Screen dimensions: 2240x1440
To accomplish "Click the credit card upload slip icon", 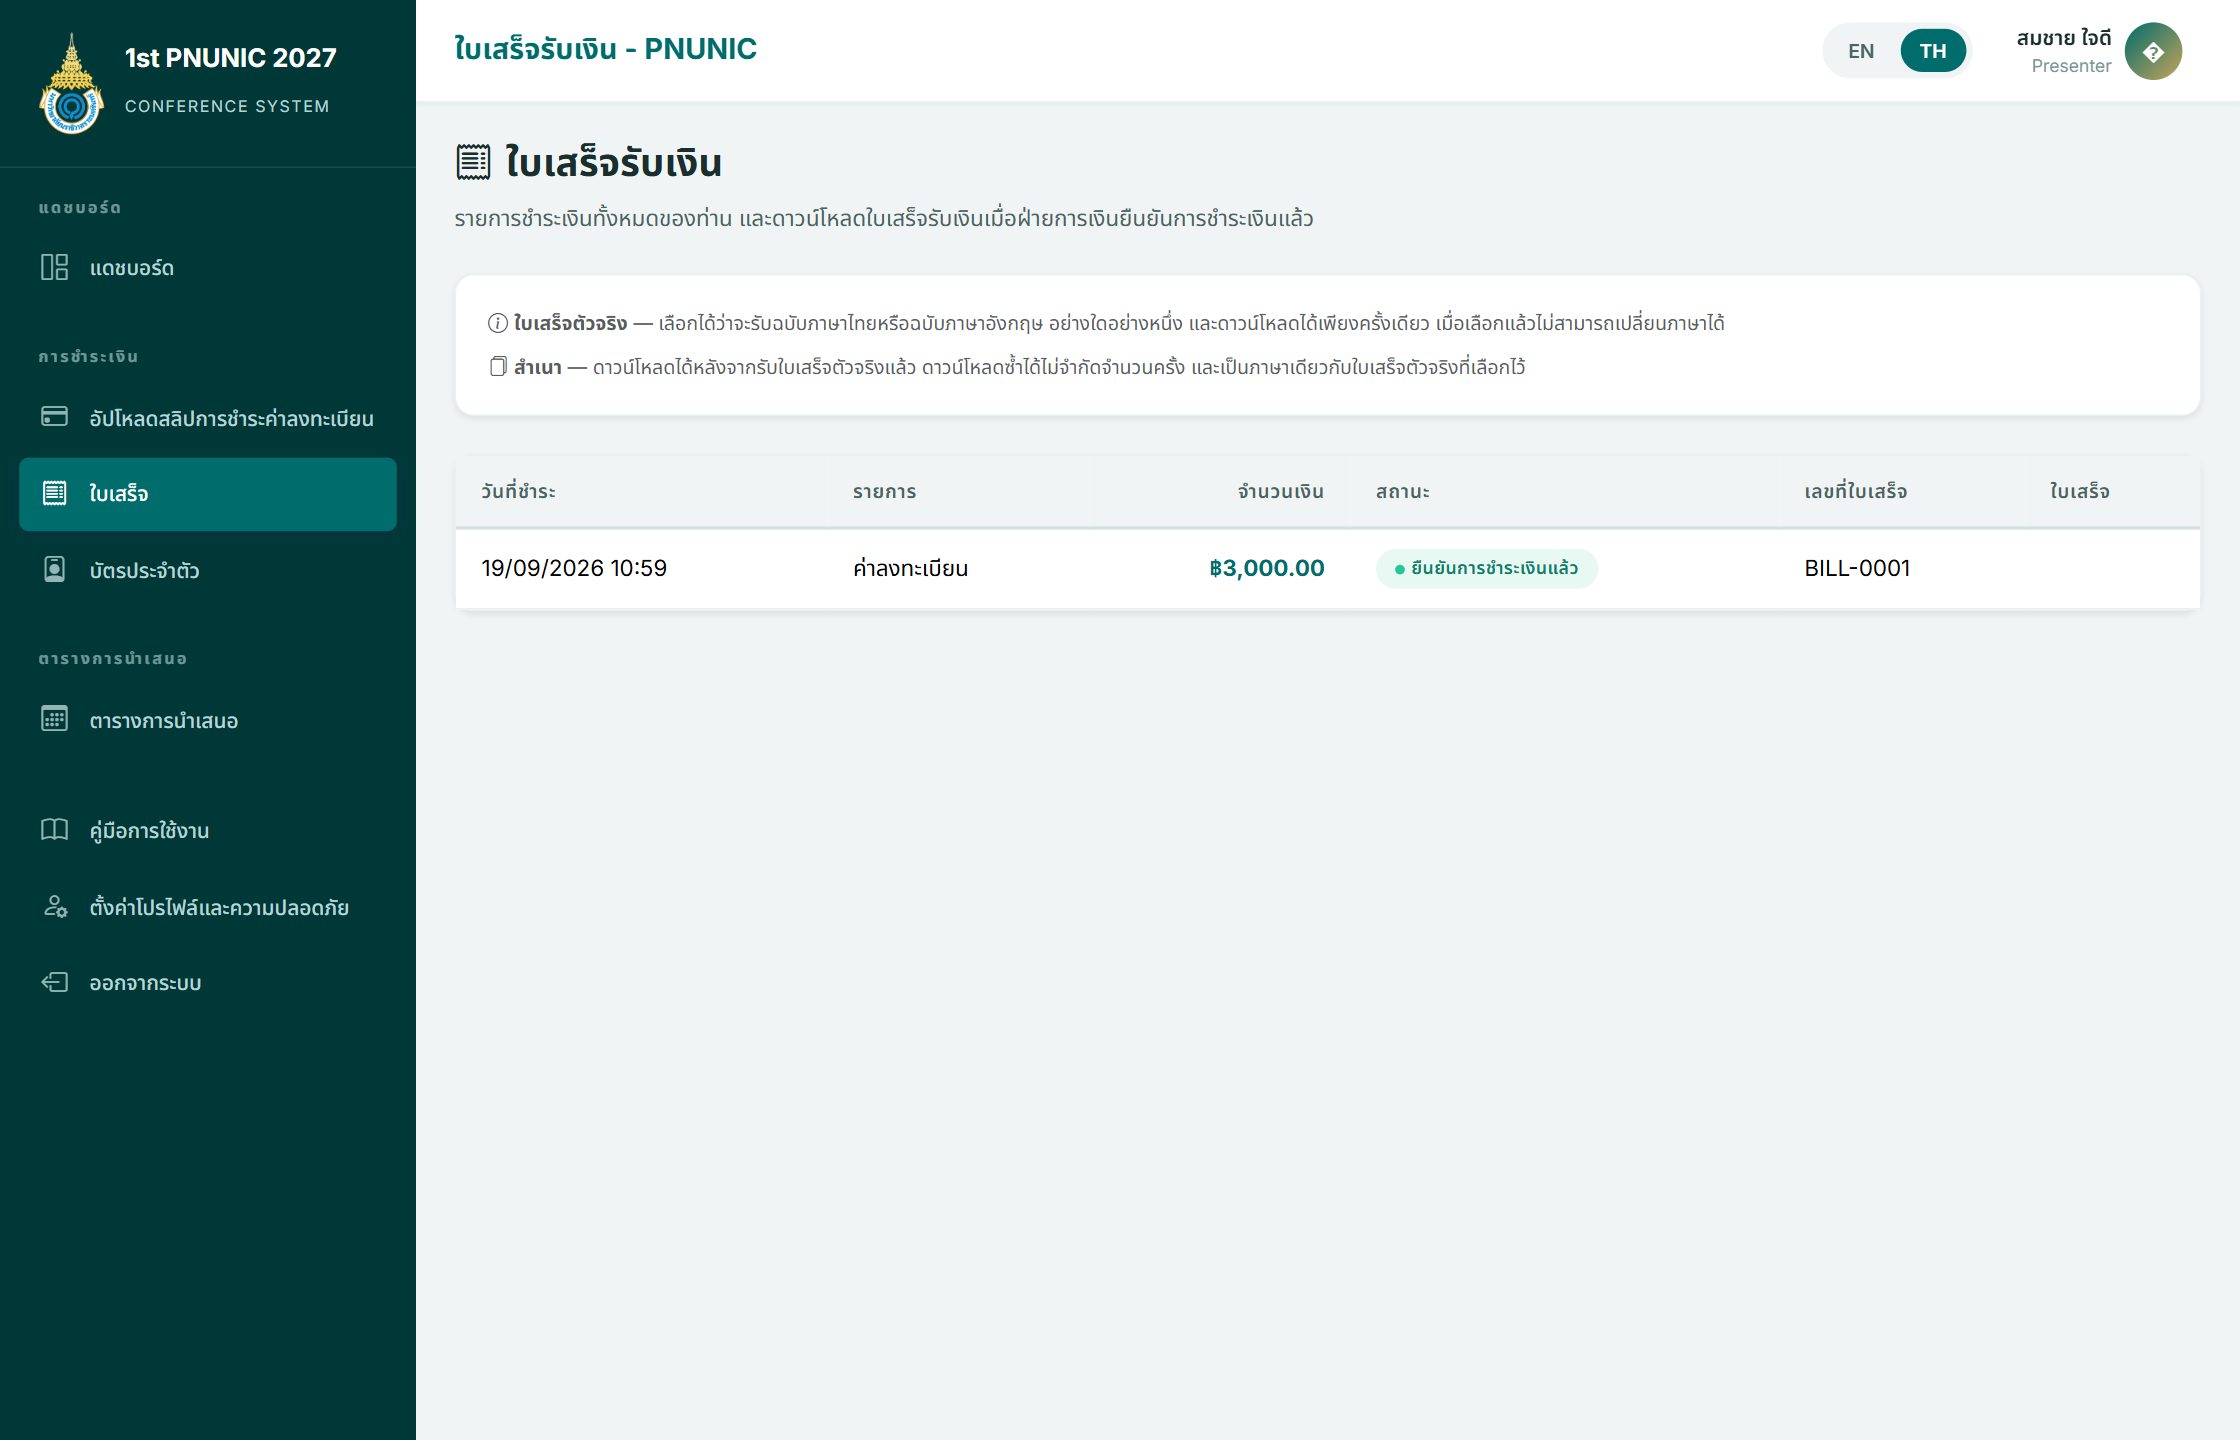I will coord(54,417).
